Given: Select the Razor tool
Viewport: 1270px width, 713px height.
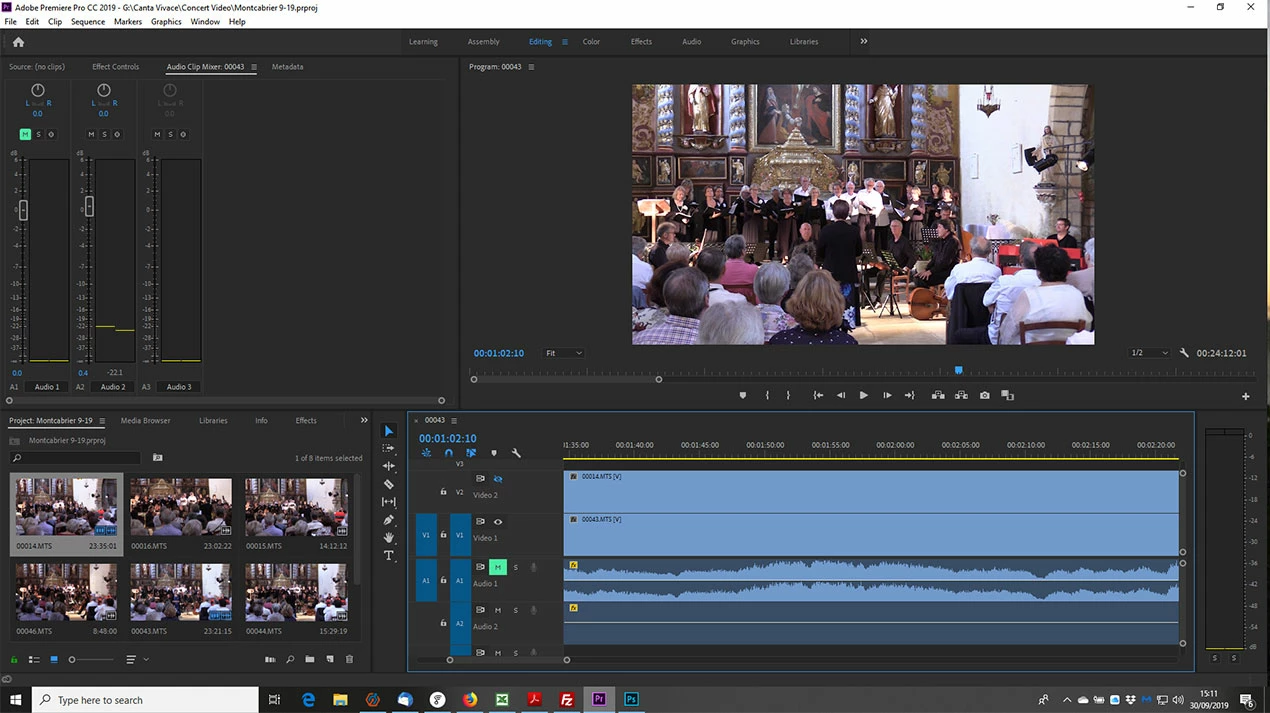Looking at the screenshot, I should pos(389,484).
